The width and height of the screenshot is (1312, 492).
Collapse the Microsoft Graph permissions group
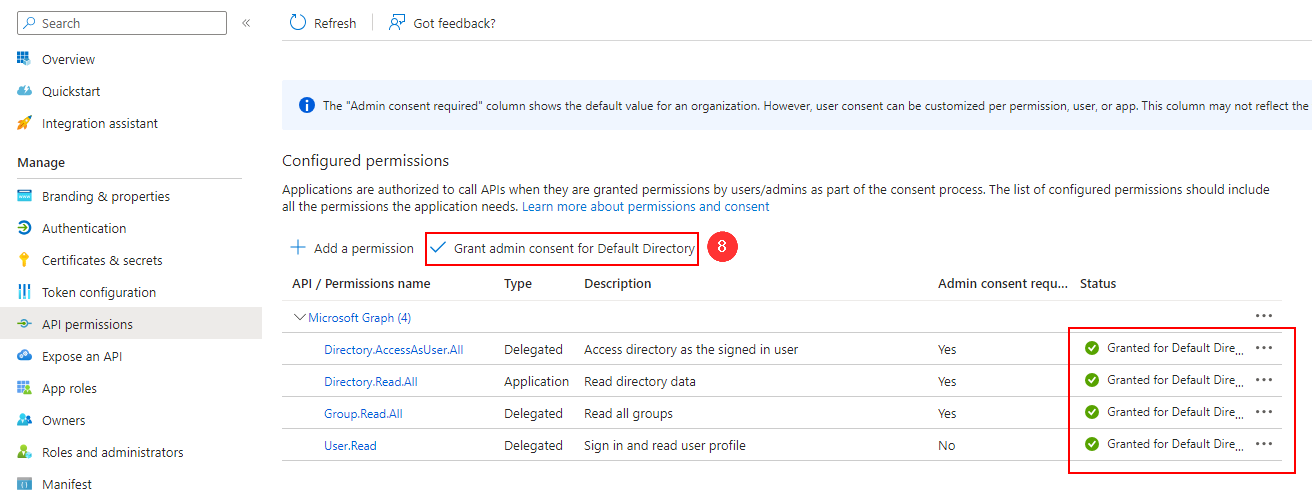coord(299,318)
